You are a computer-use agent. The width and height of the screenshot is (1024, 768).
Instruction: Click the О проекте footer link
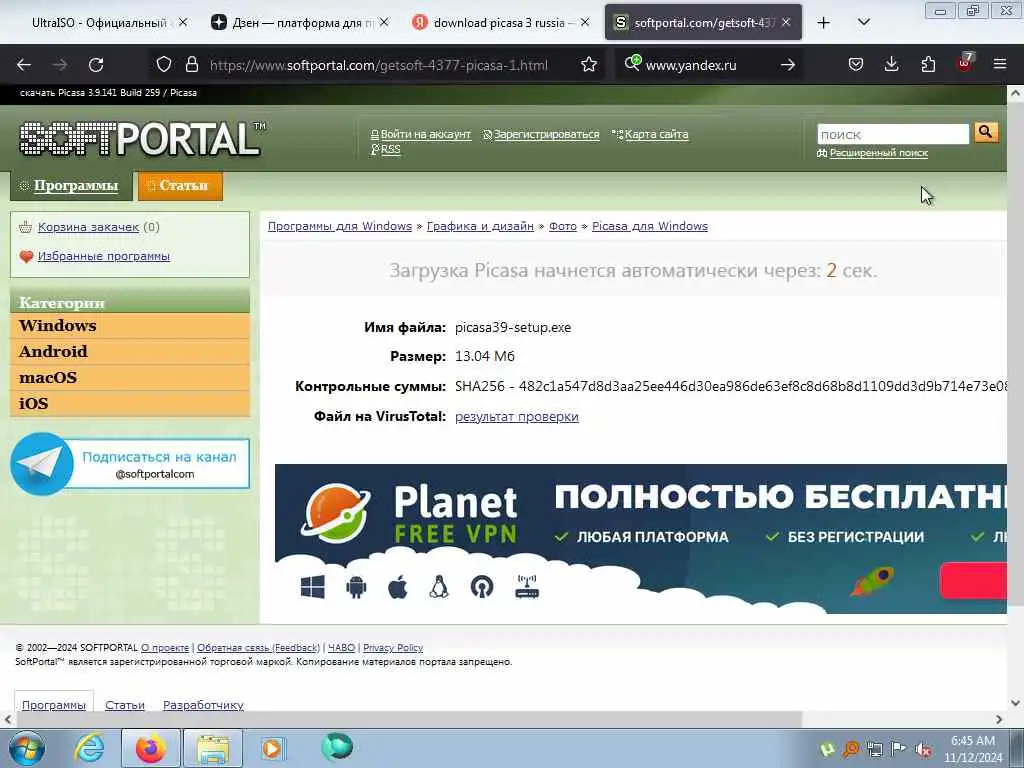(165, 648)
